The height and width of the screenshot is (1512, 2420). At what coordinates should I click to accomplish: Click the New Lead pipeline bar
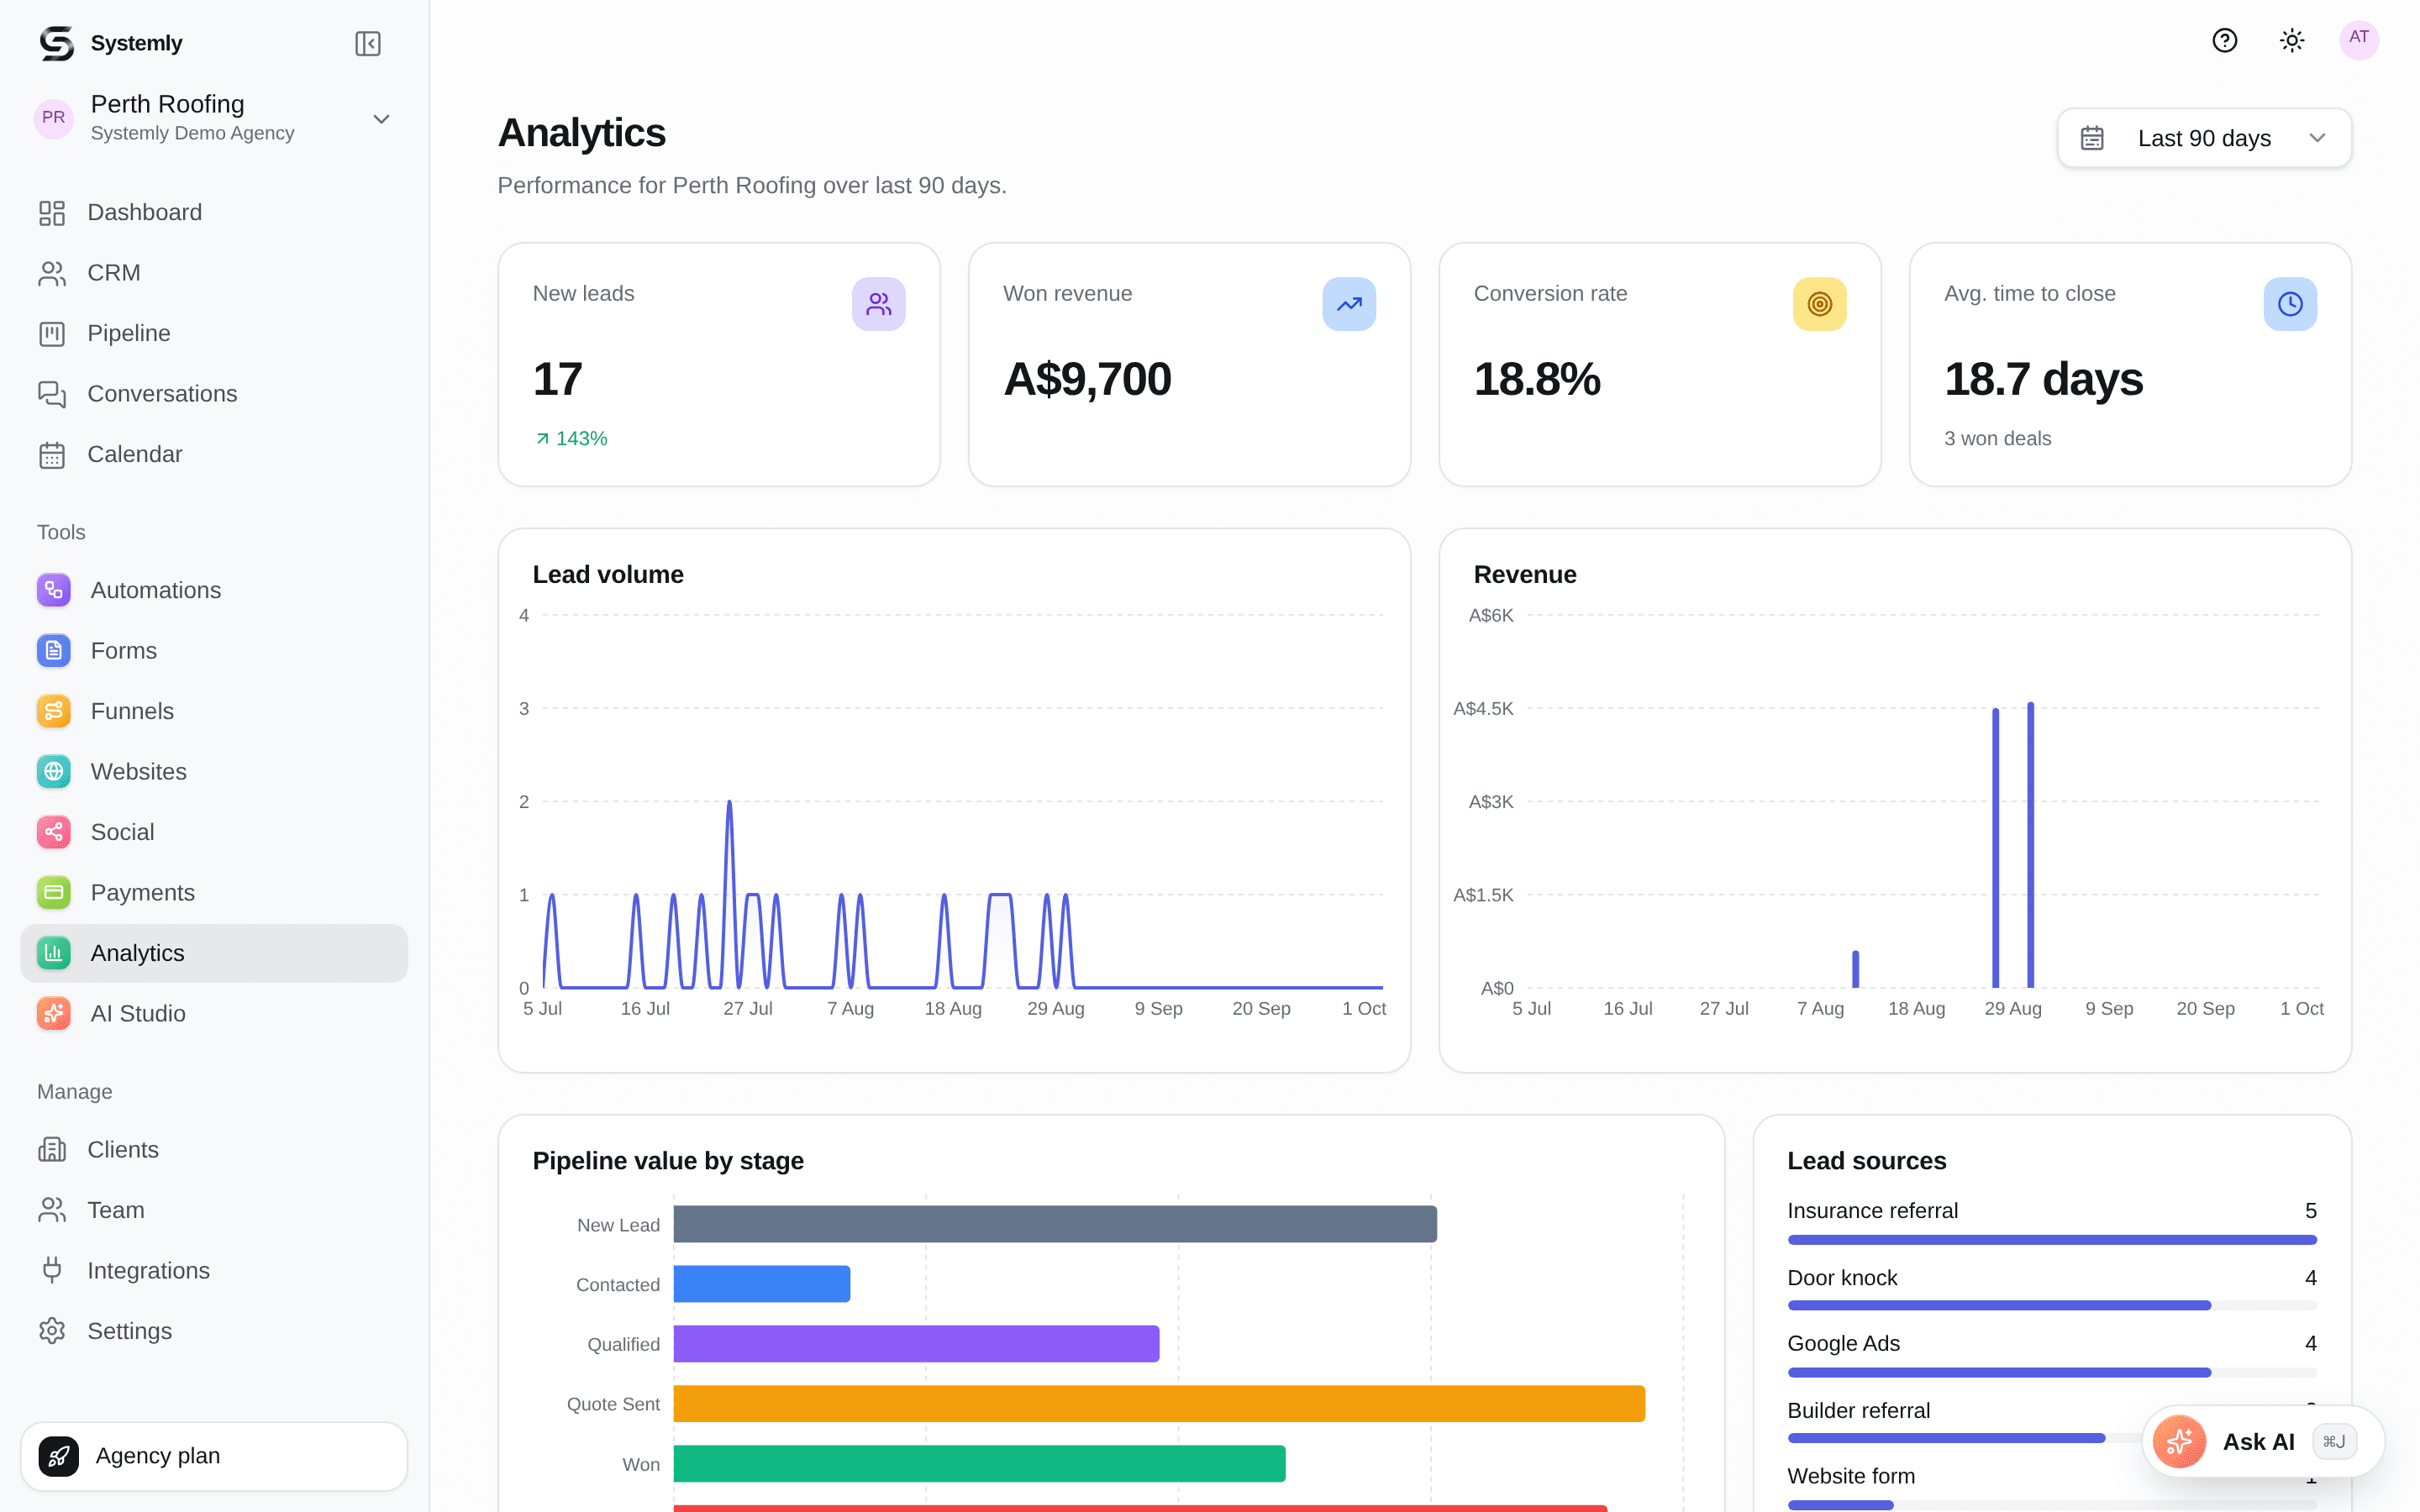(x=1055, y=1224)
